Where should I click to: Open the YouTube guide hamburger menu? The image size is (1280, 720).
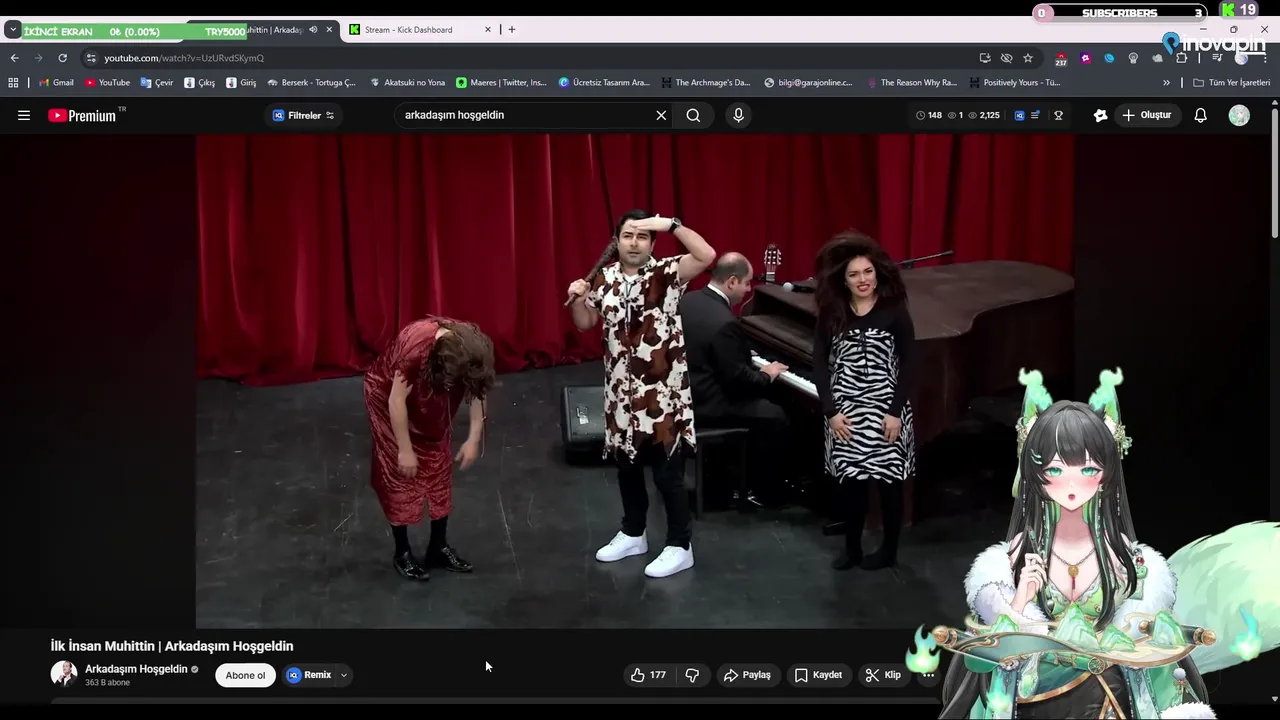pos(24,115)
